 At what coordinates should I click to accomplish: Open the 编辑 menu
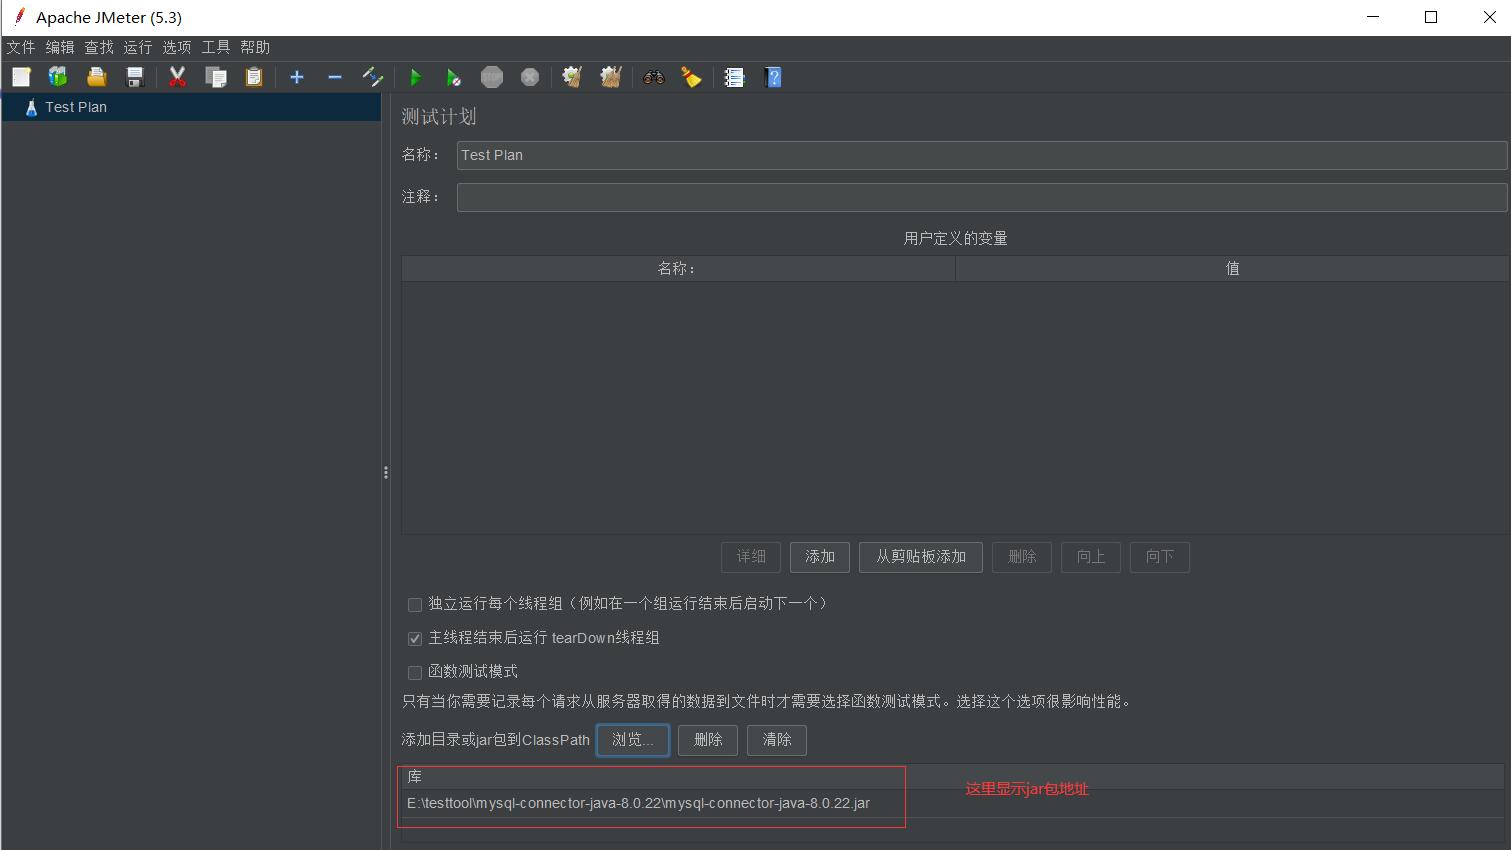coord(60,47)
